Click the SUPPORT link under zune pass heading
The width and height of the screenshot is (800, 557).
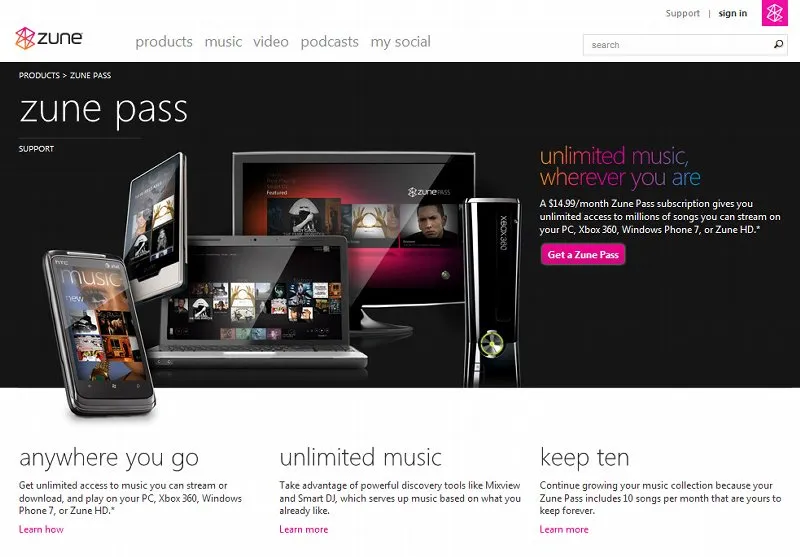tap(36, 149)
